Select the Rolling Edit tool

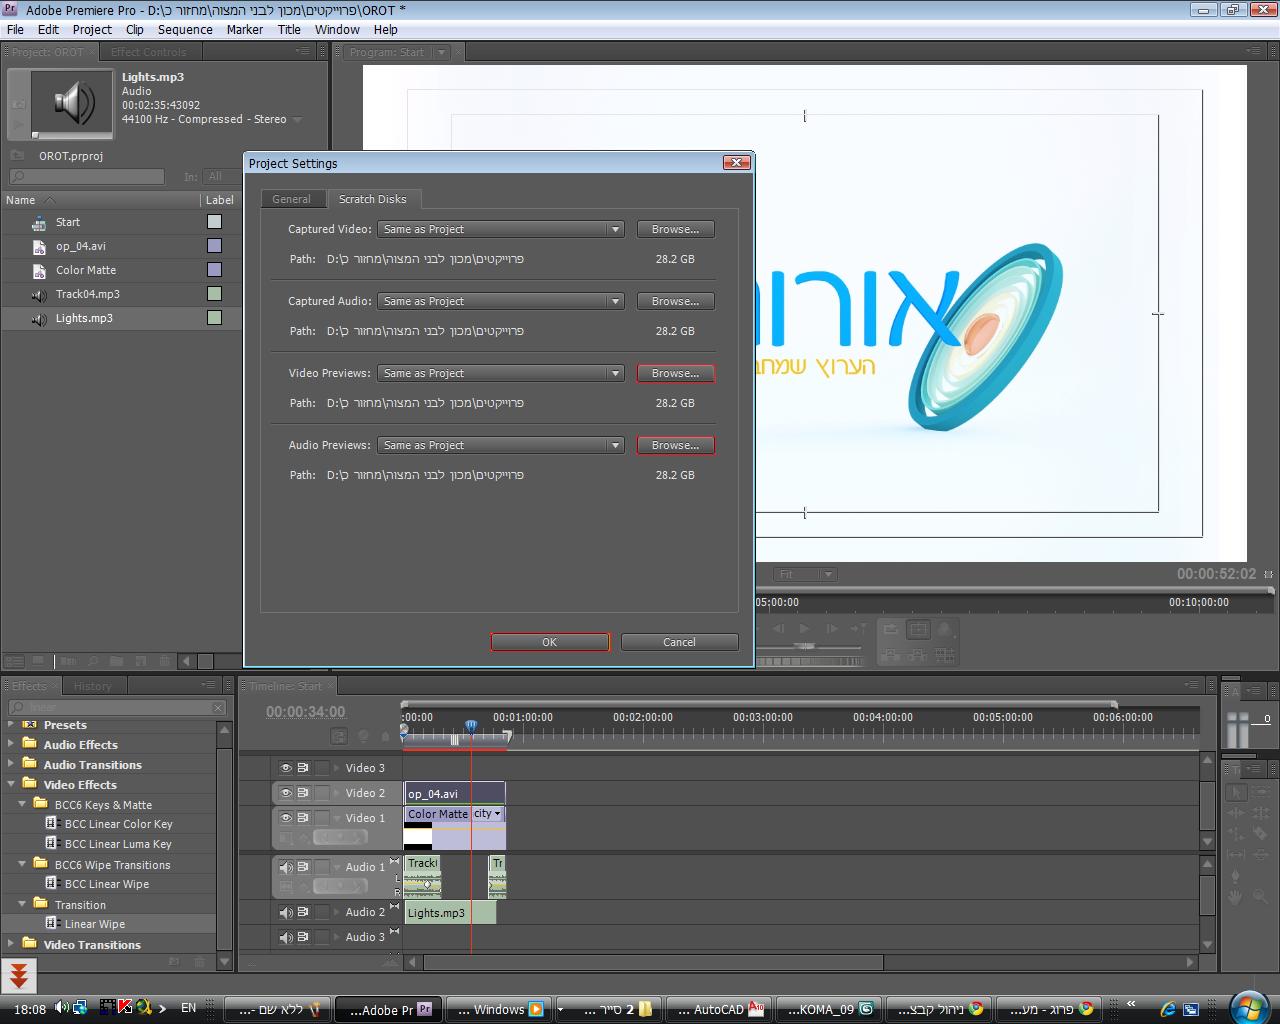click(x=1260, y=813)
